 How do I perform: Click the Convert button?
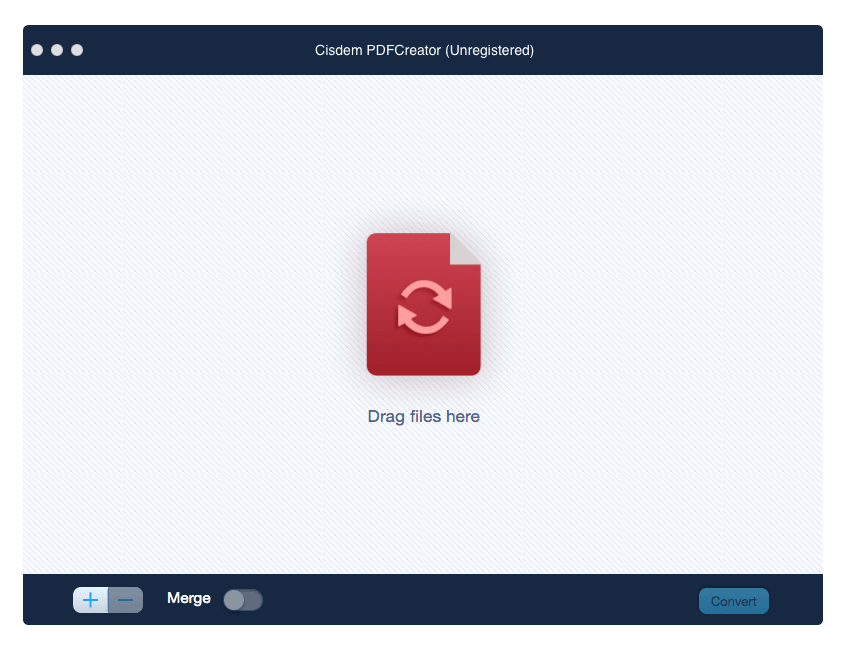733,601
